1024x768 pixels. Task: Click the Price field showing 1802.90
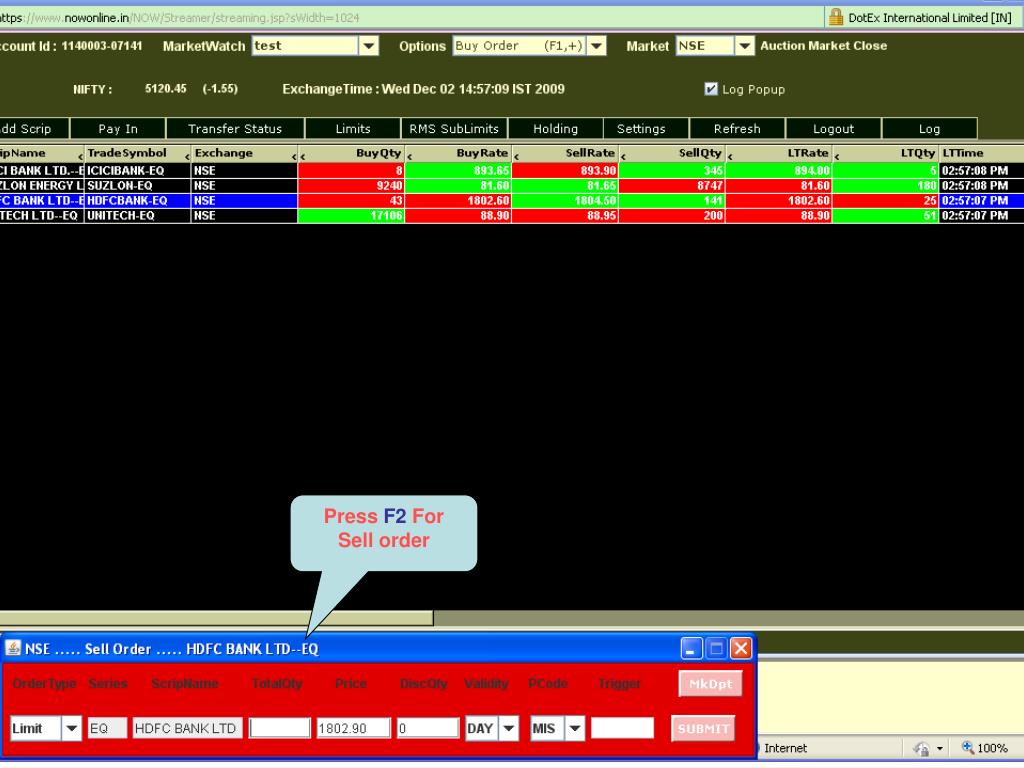[353, 728]
